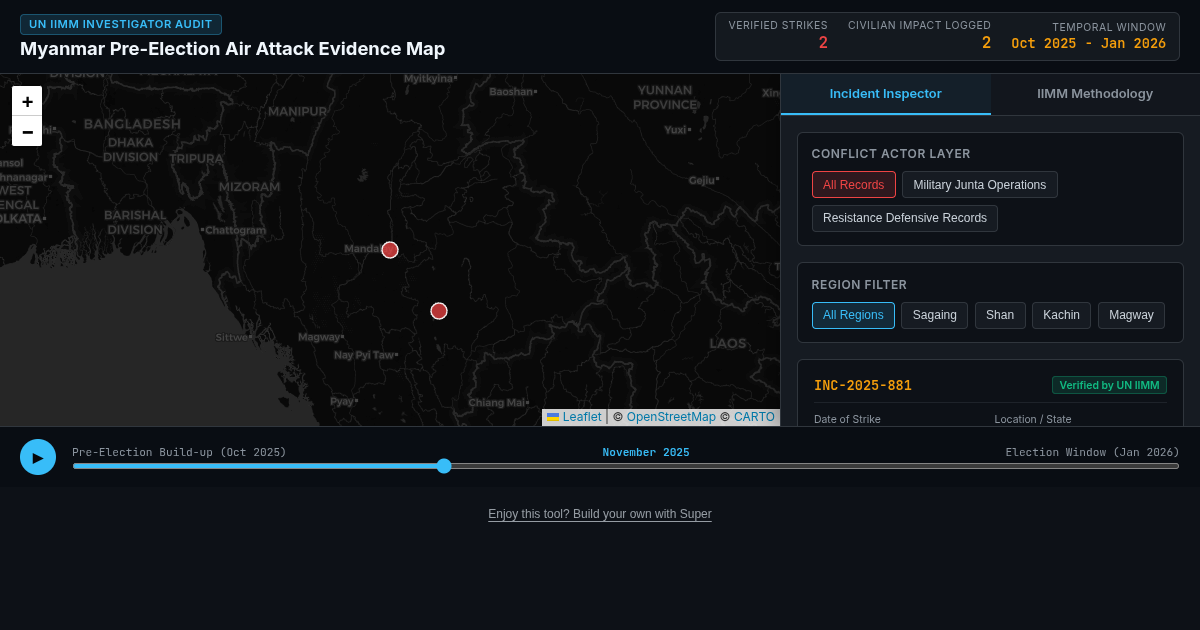Open the IIMM Methodology tab
Screen dimensions: 1200x630
tap(1095, 94)
